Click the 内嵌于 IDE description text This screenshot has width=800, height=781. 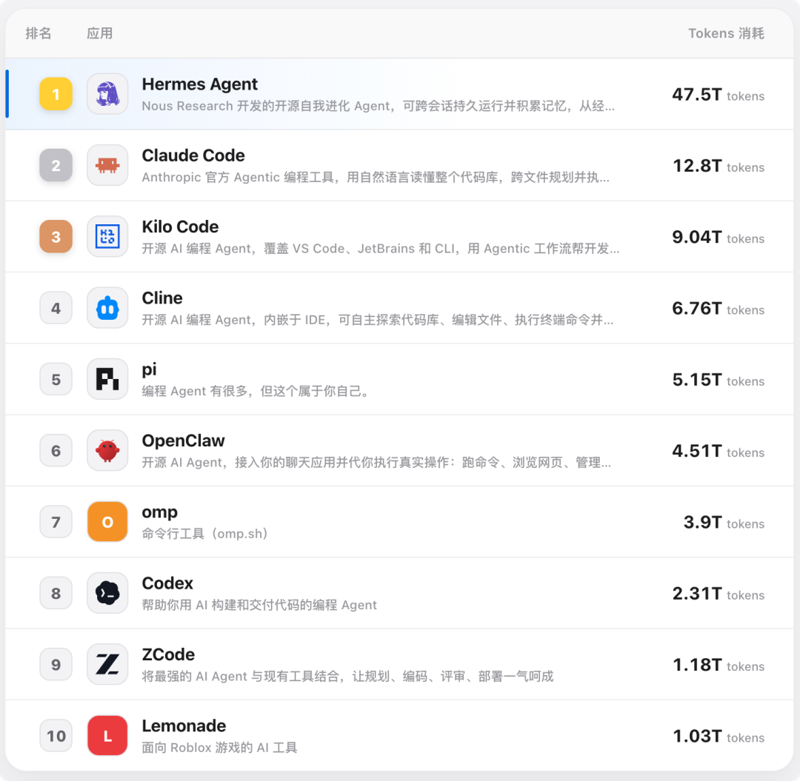(378, 320)
